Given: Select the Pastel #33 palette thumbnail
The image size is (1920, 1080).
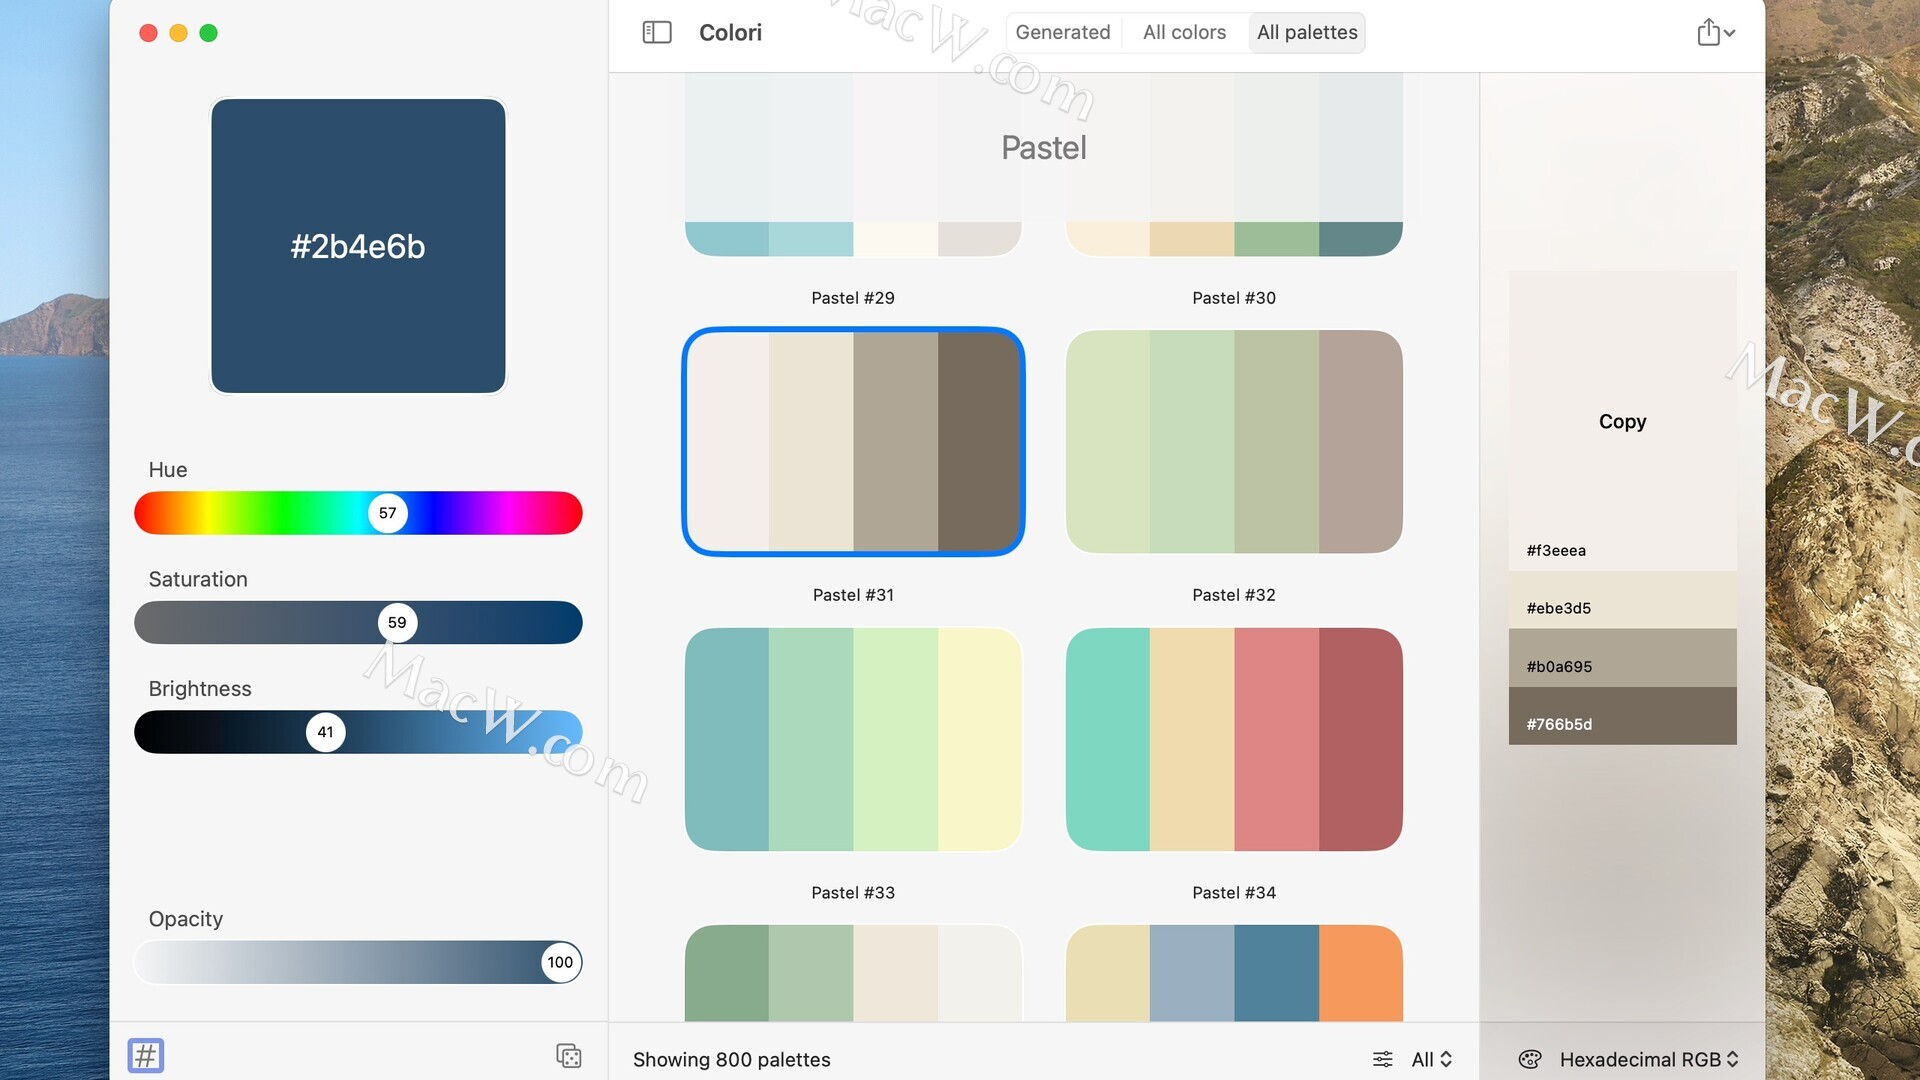Looking at the screenshot, I should click(x=853, y=739).
